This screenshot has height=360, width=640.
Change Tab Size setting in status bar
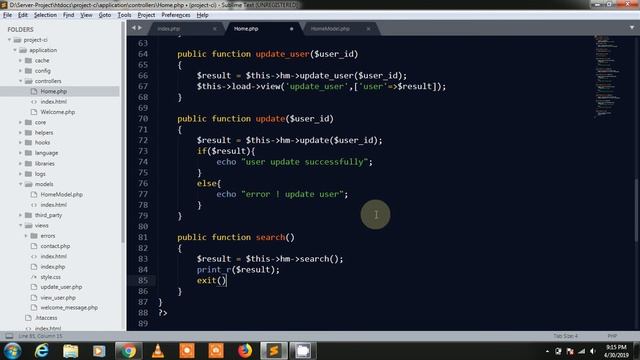(565, 336)
